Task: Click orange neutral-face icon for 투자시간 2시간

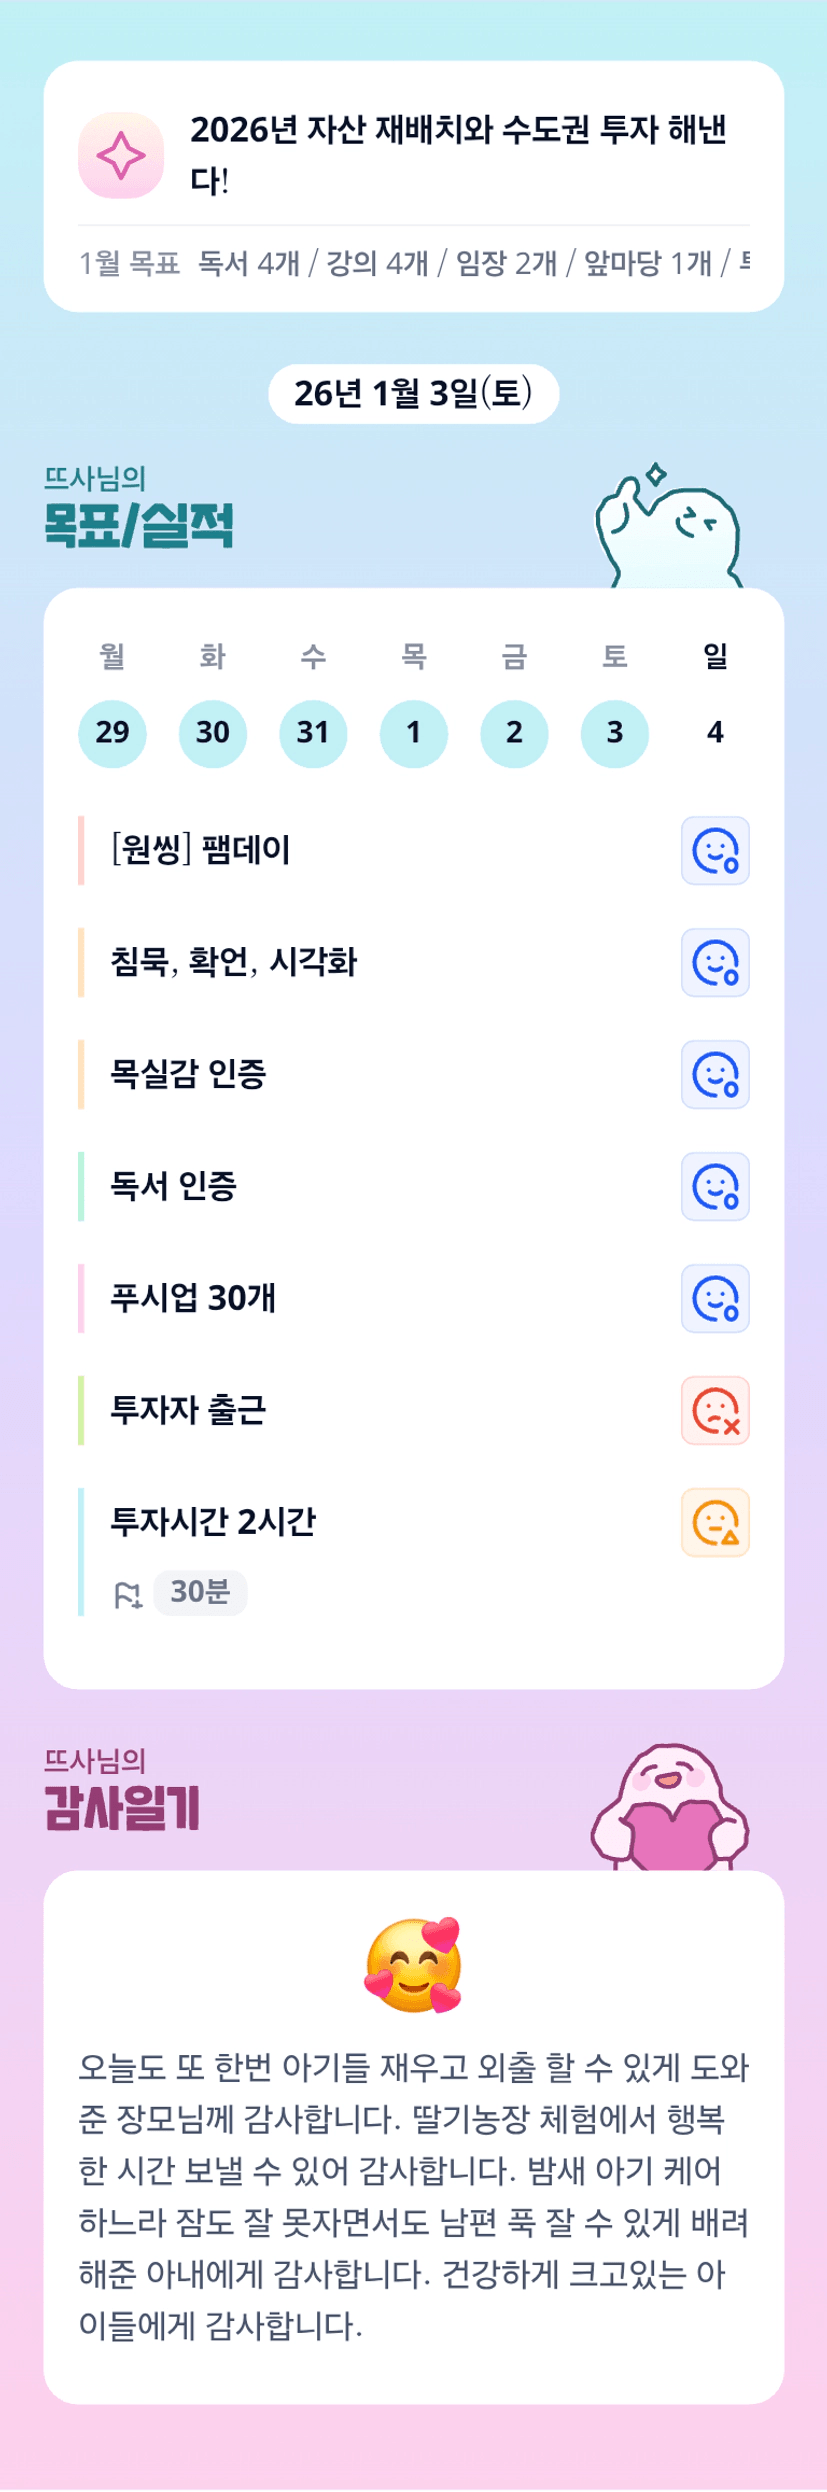Action: 715,1523
